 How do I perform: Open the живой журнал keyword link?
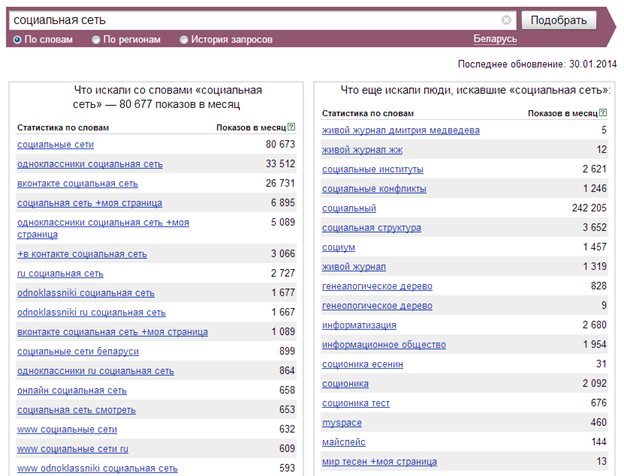point(354,267)
